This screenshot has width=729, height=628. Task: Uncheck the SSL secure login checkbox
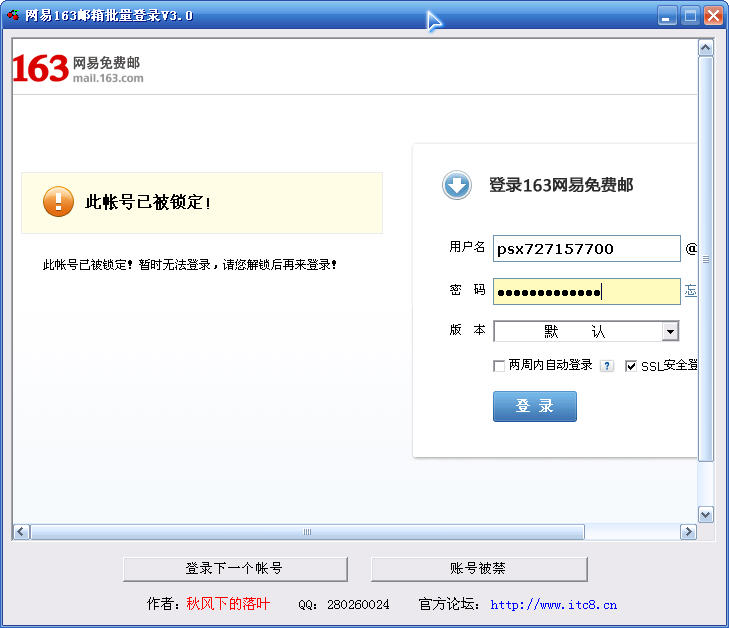[x=630, y=366]
